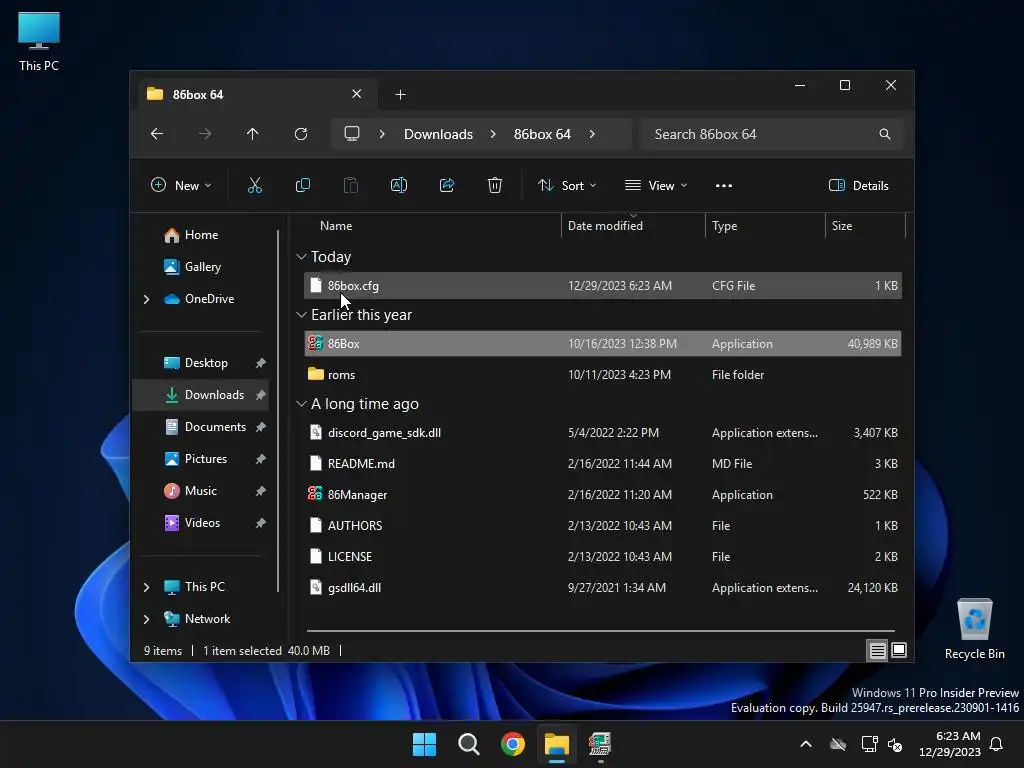1024x768 pixels.
Task: Expand OneDrive in the sidebar
Action: pos(146,299)
